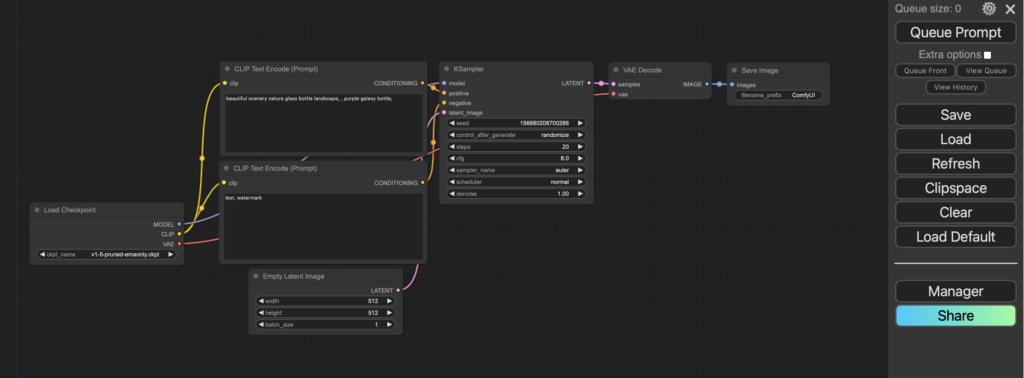Click the View History button
1024x378 pixels.
[x=955, y=87]
